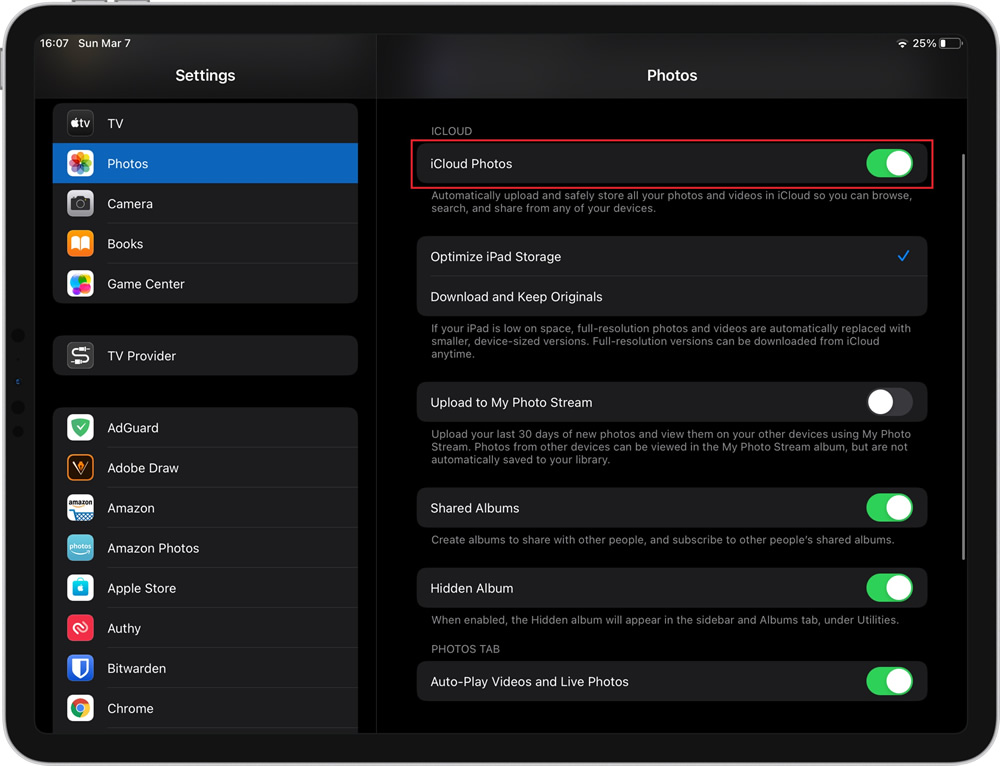
Task: Switch off the Hidden Album toggle
Action: pyautogui.click(x=889, y=588)
